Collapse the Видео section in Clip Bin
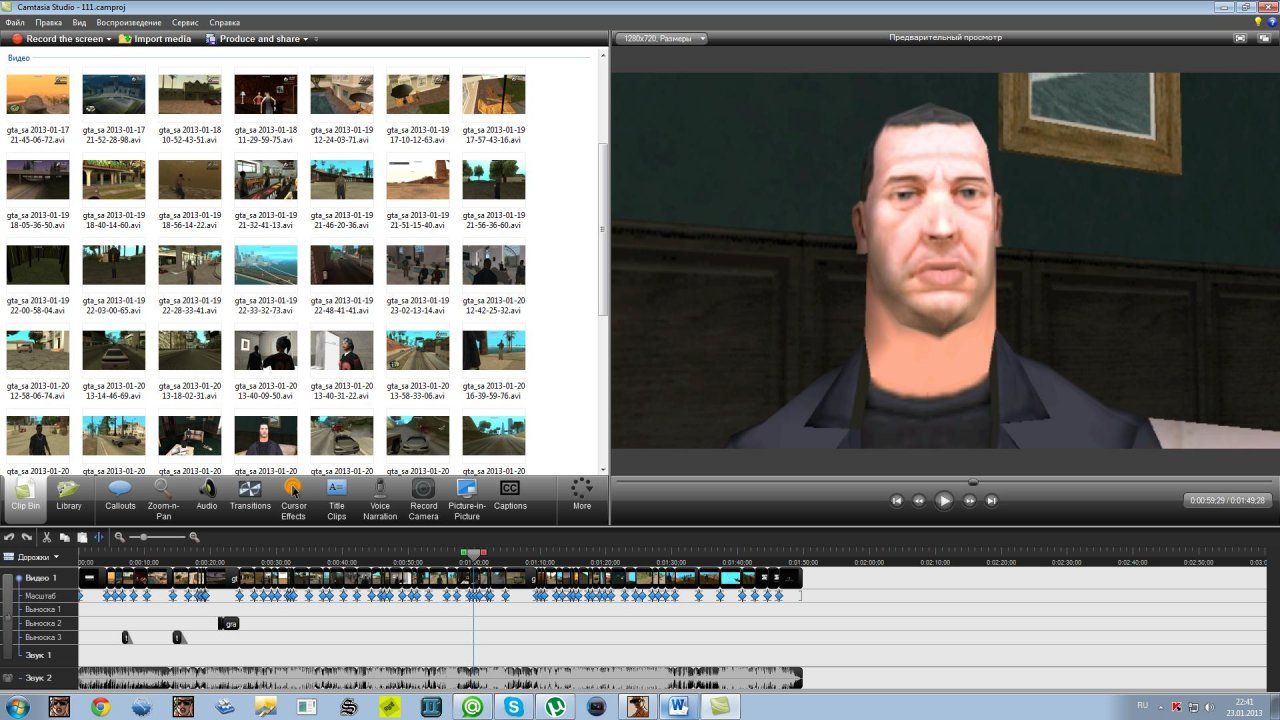Screen dimensions: 1280x720 coord(19,58)
